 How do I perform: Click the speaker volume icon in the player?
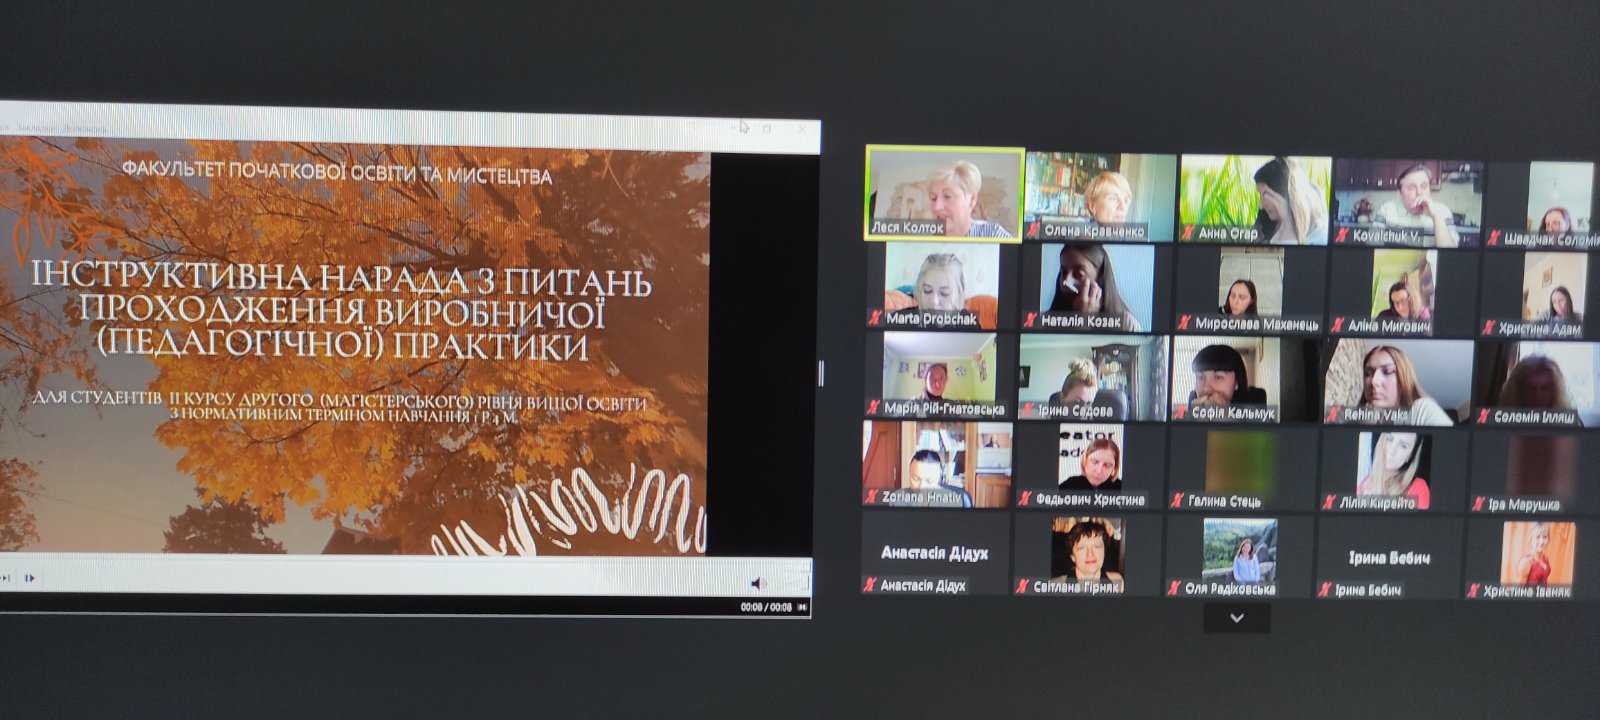tap(757, 582)
